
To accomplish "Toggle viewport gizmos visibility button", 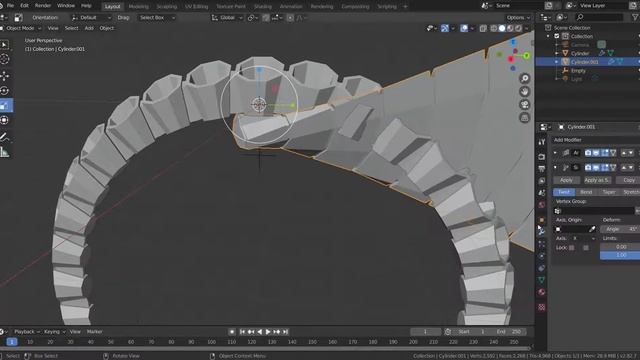I will tap(445, 28).
